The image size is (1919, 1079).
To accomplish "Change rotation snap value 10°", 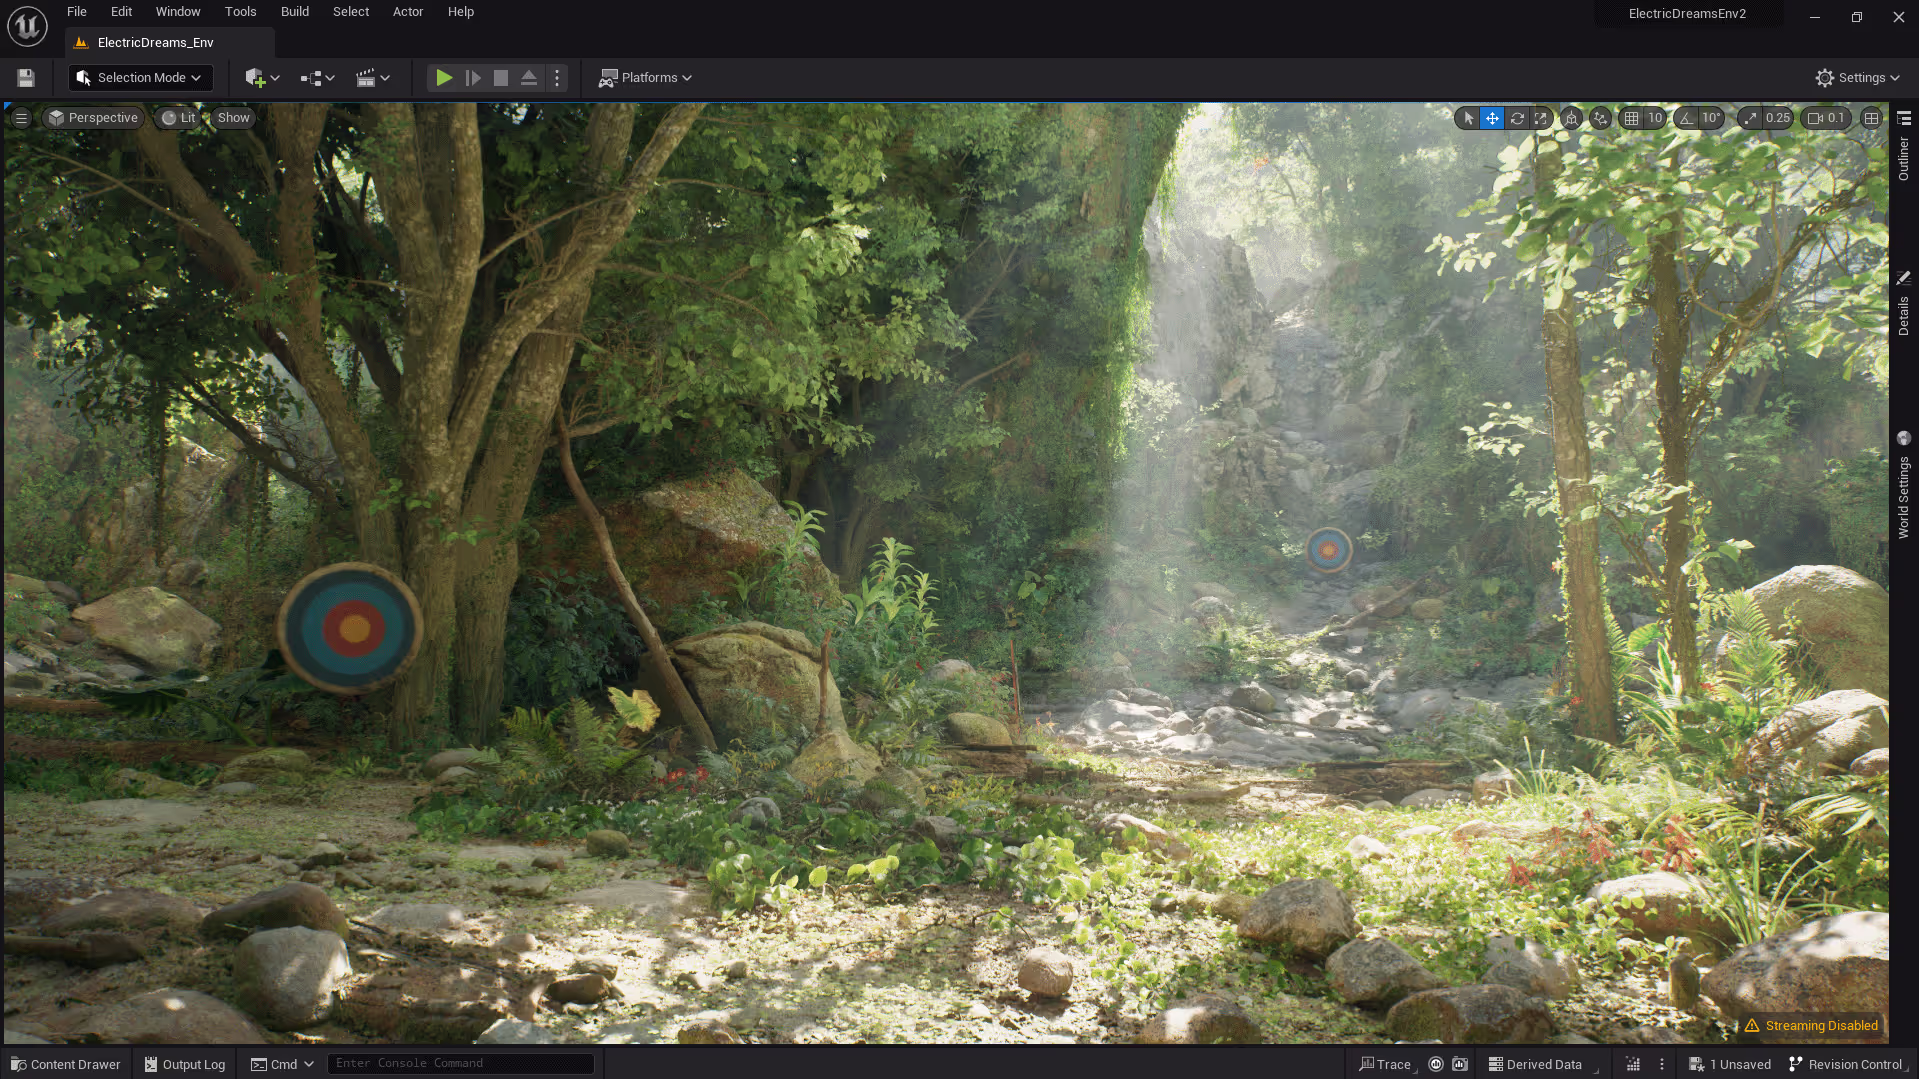I will click(1711, 118).
